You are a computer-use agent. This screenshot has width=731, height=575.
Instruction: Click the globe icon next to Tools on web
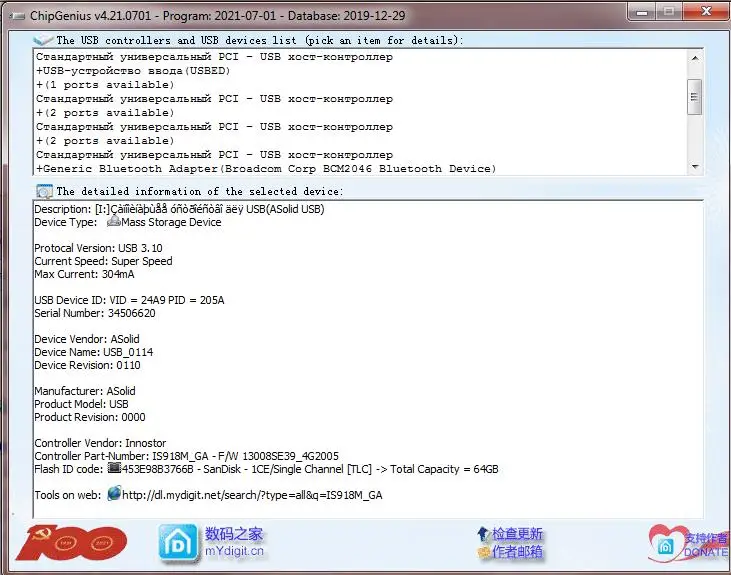point(114,493)
